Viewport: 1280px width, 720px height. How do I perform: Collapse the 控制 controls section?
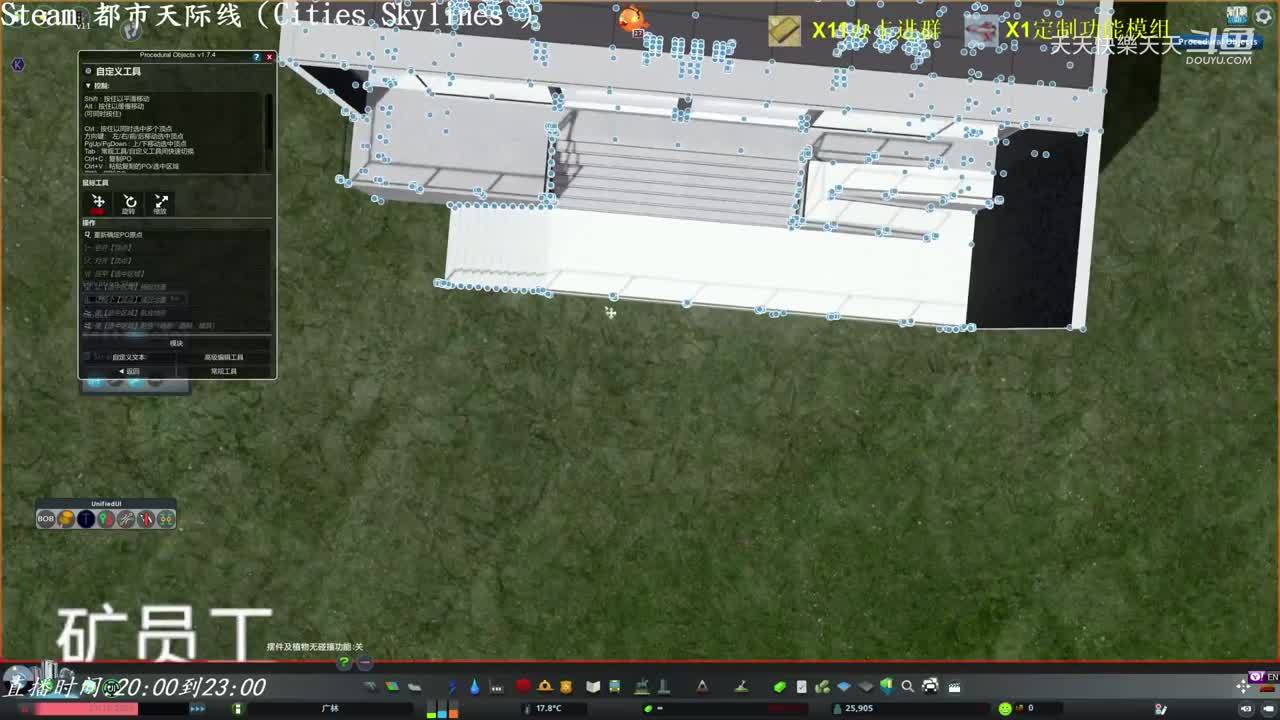[x=88, y=86]
